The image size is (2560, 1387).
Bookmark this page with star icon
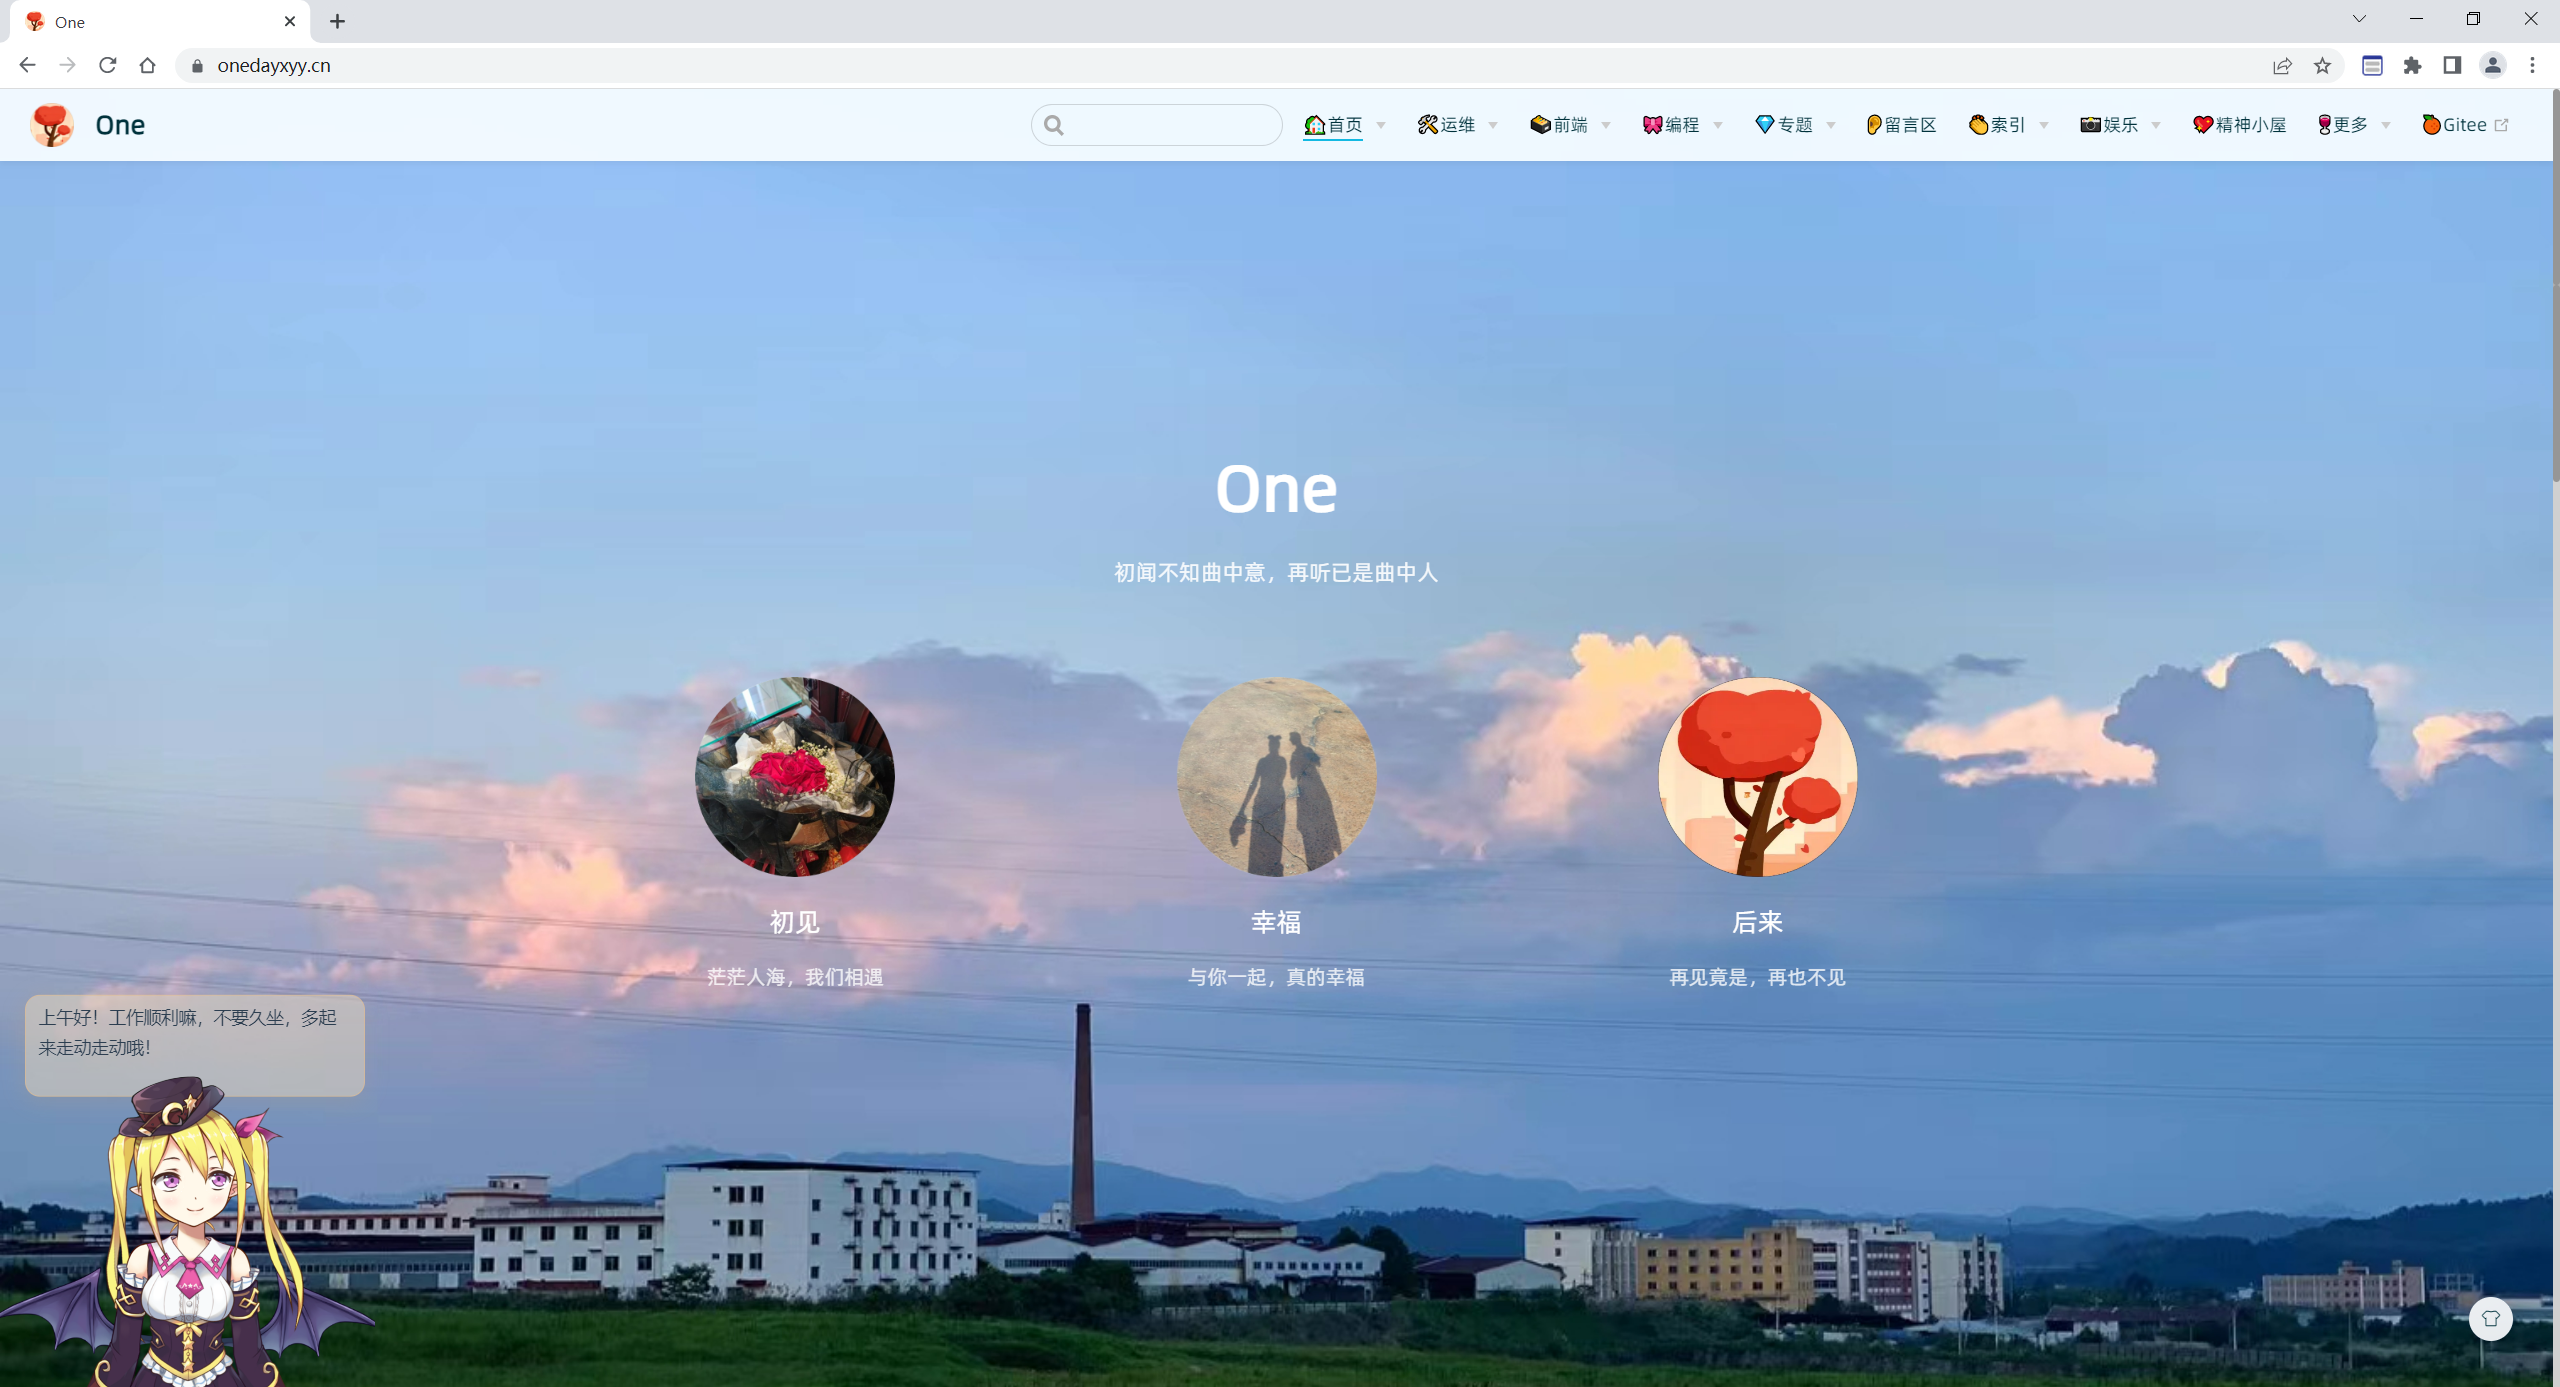pyautogui.click(x=2322, y=66)
